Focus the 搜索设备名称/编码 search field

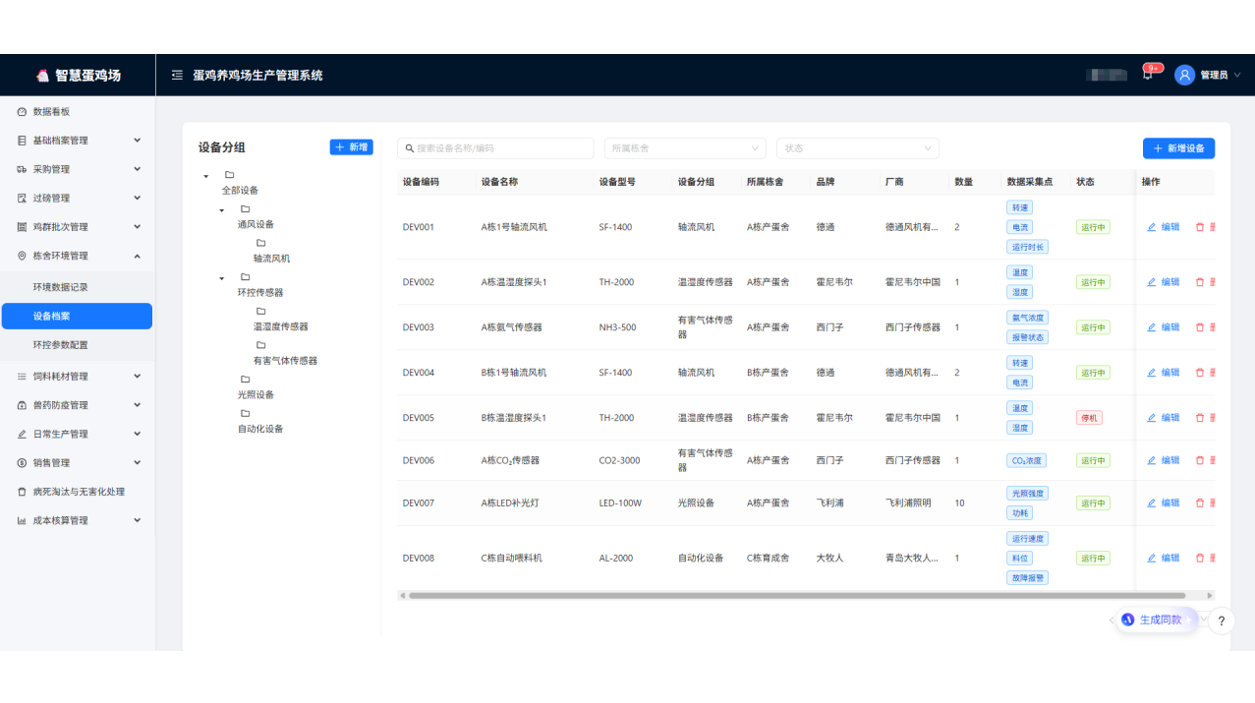(495, 148)
